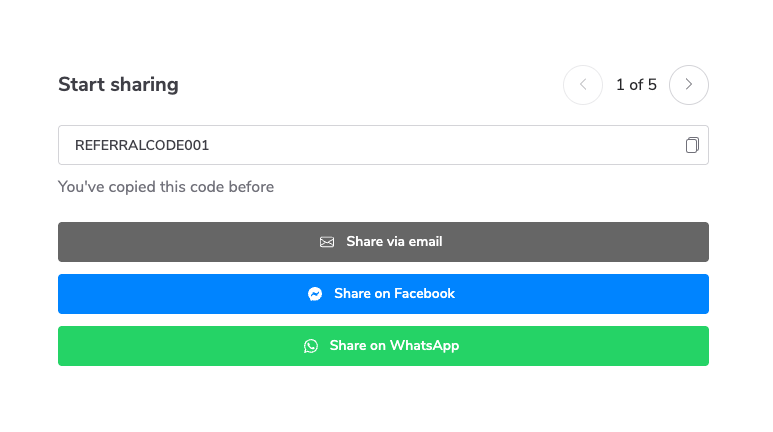Click the right chevron arrow icon
This screenshot has height=432, width=773.
tap(689, 85)
